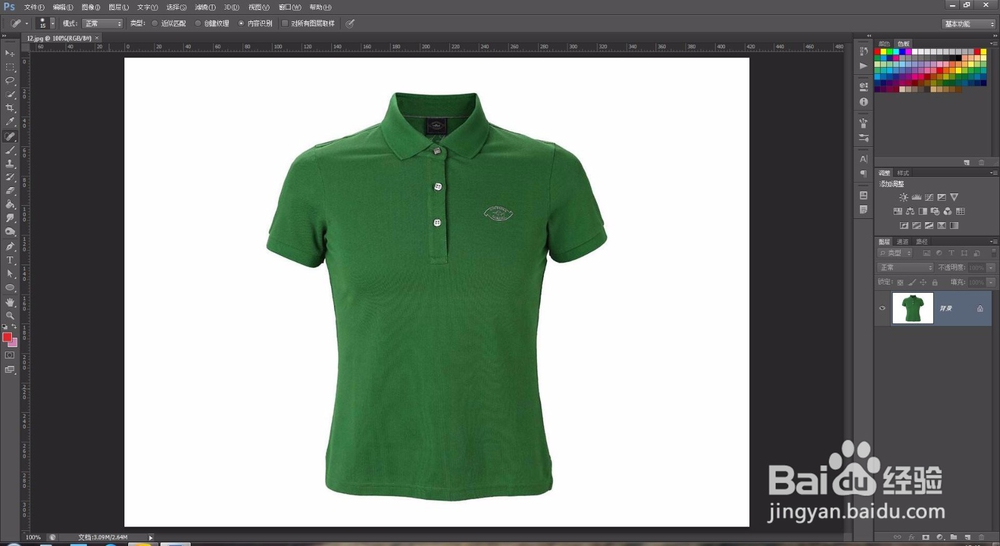Enable 对所有图层取样 checkbox
This screenshot has height=546, width=1000.
(285, 24)
